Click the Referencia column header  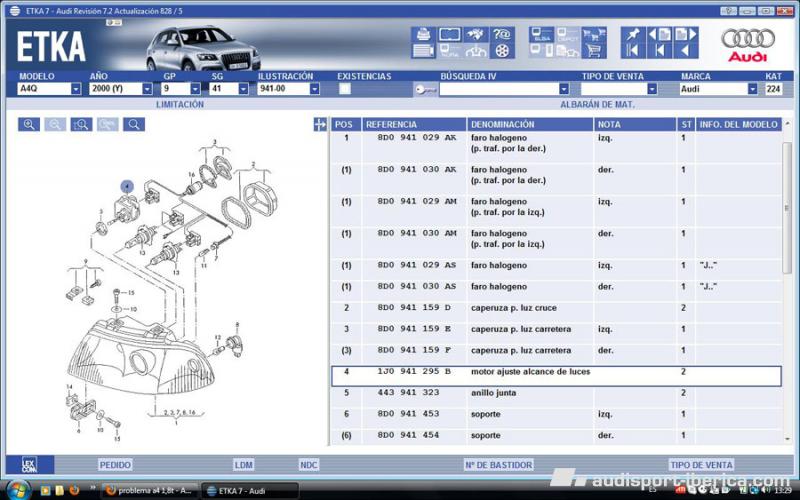[414, 124]
